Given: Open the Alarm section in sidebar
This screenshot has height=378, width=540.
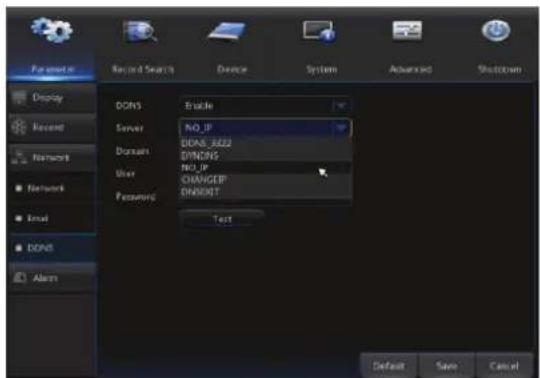Looking at the screenshot, I should tap(52, 277).
